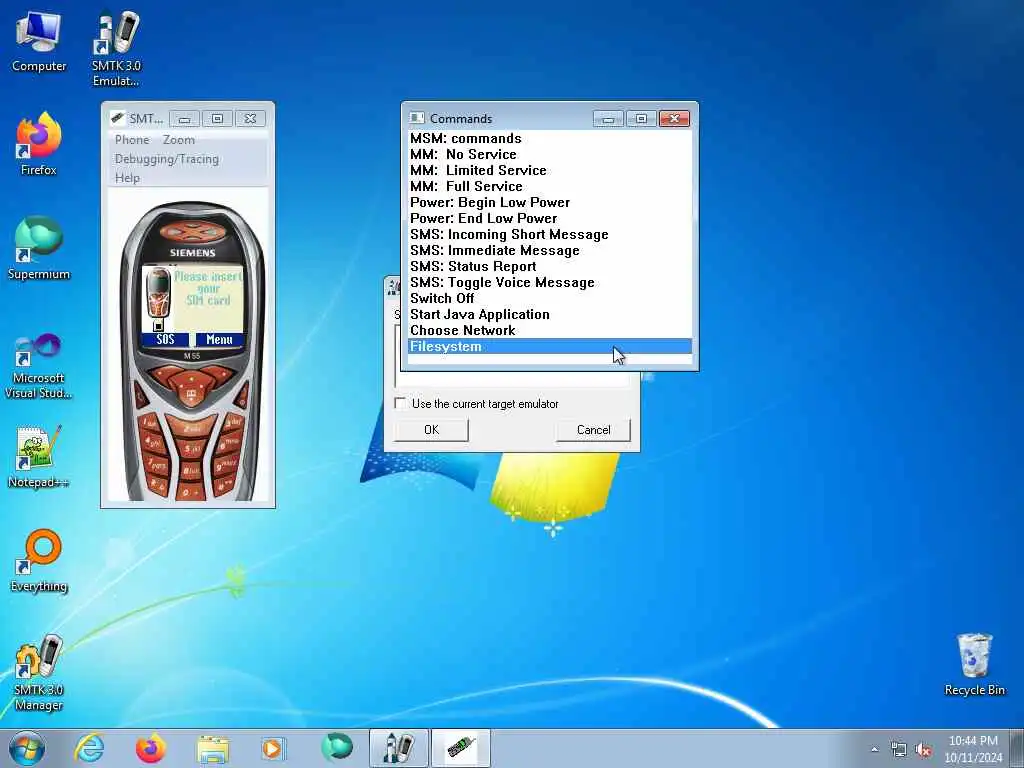Click the Commands window title bar icon

coord(416,118)
